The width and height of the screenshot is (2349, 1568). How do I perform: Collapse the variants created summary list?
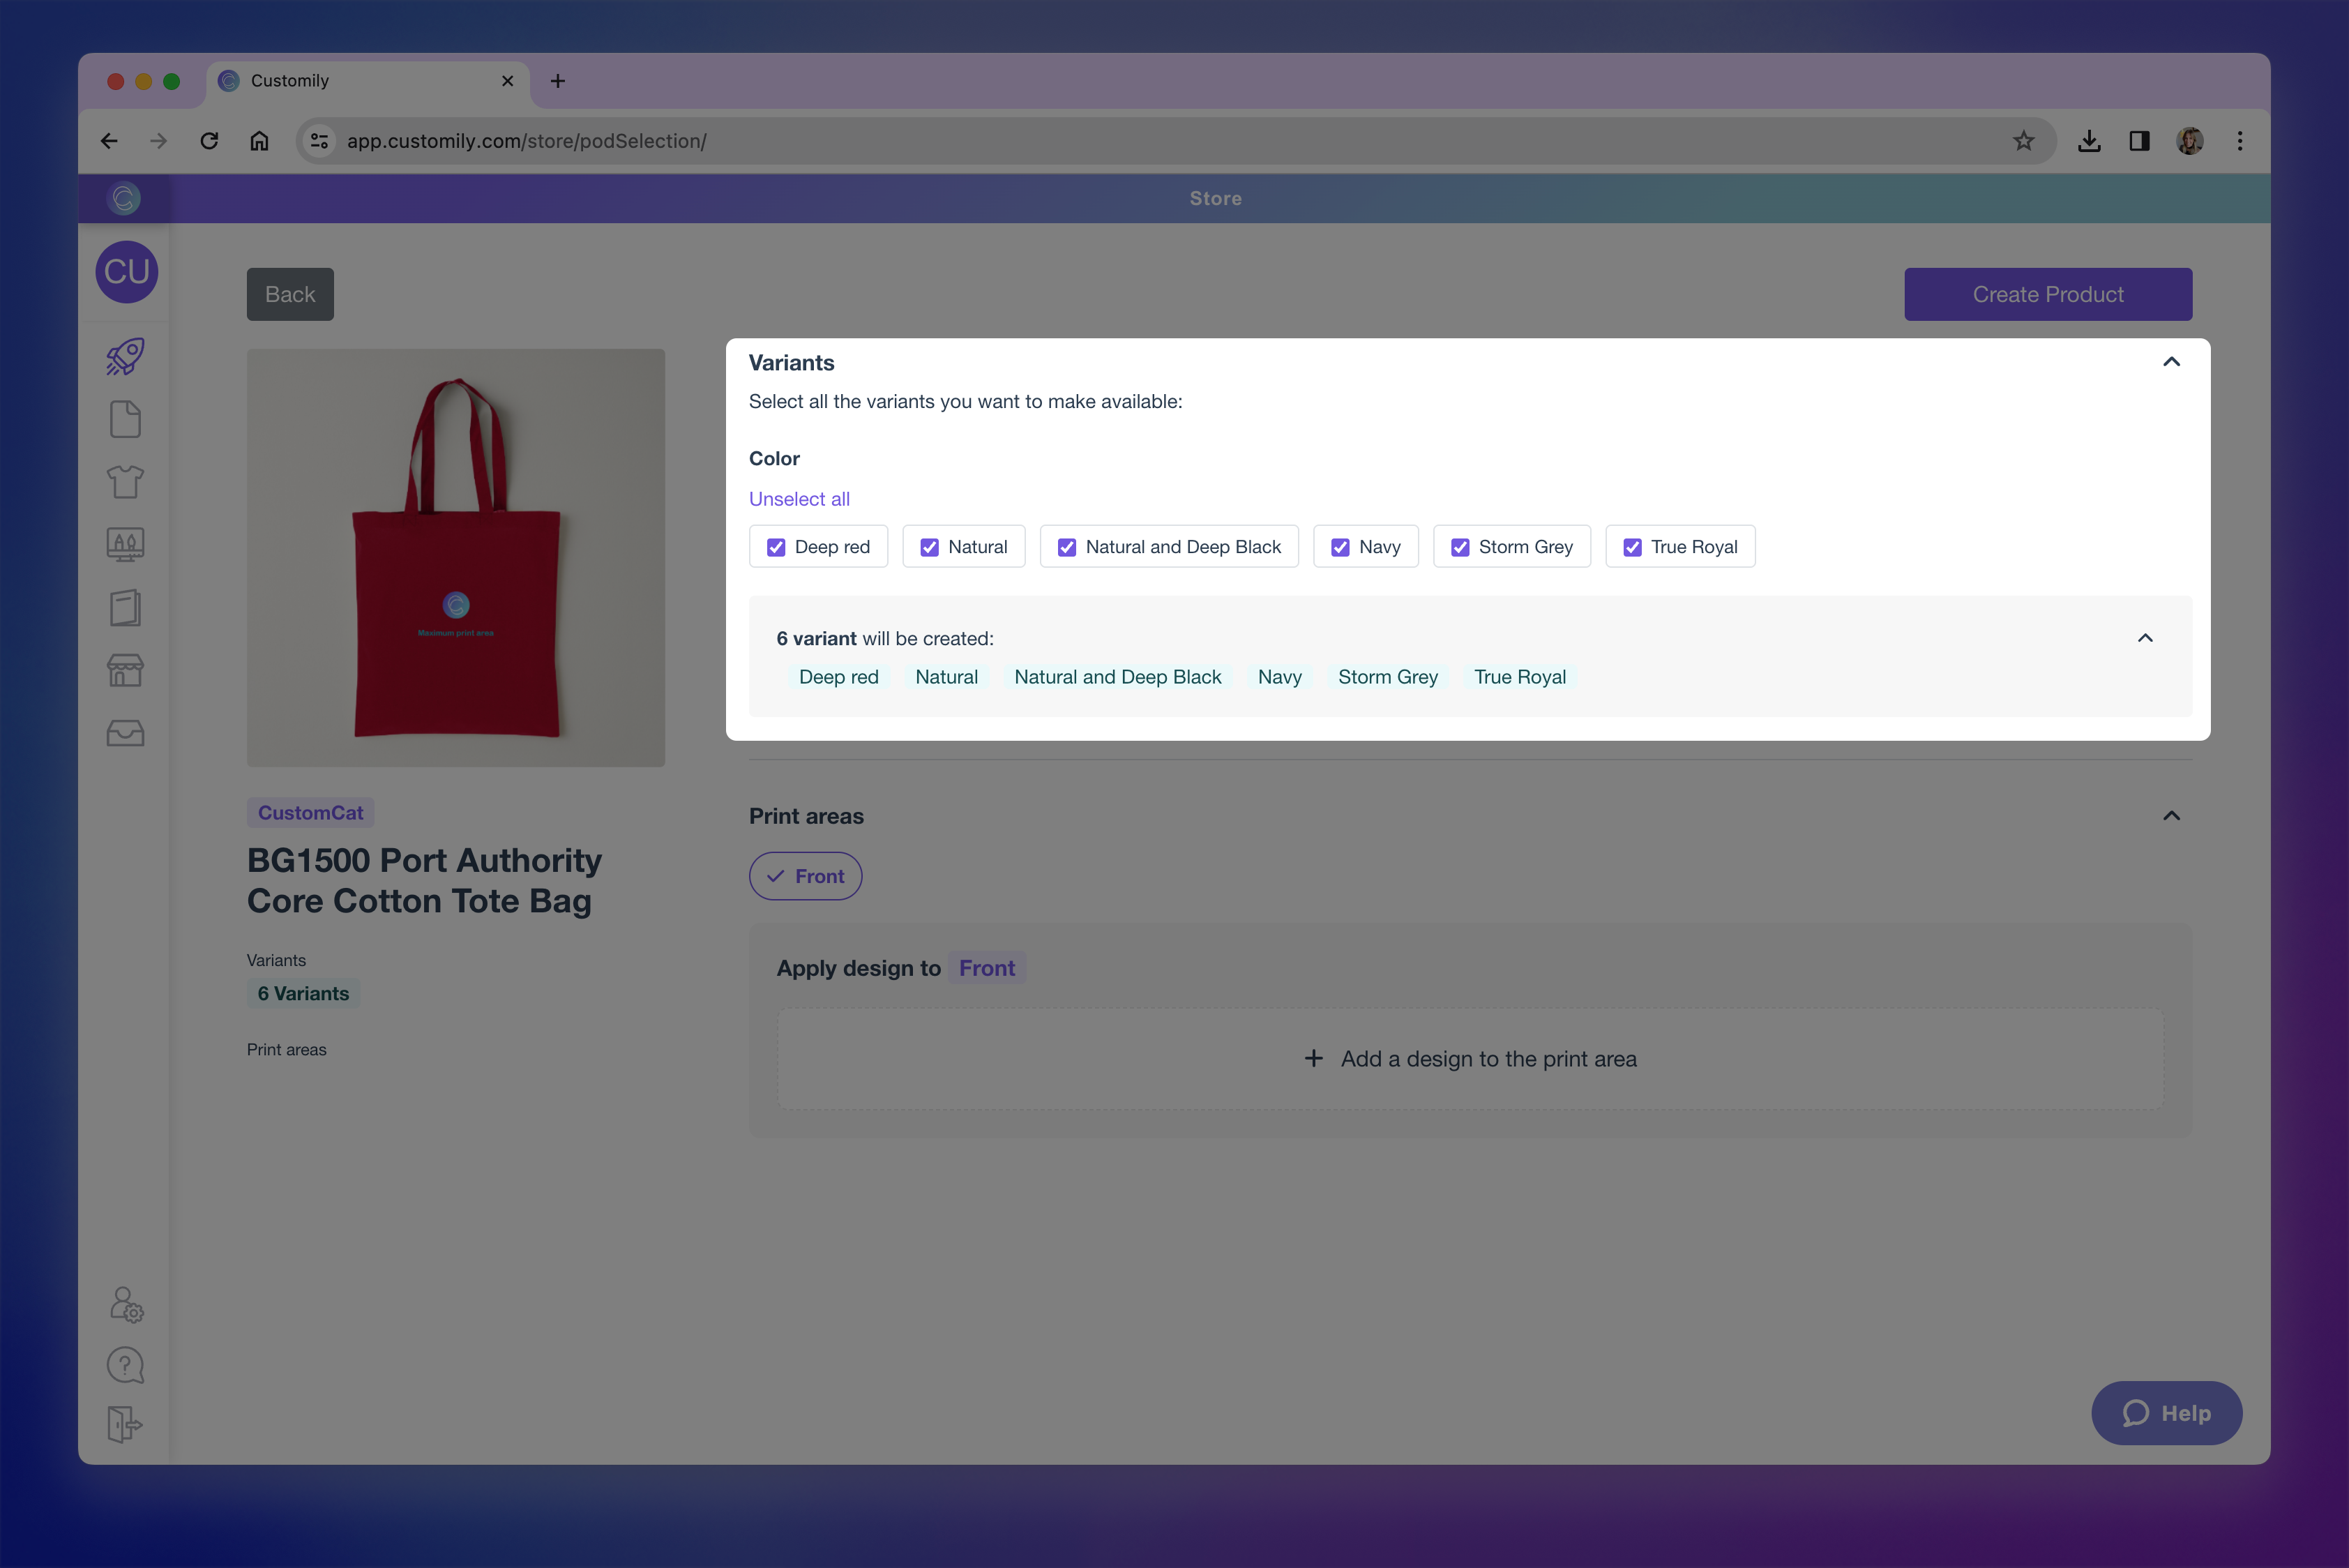coord(2145,638)
